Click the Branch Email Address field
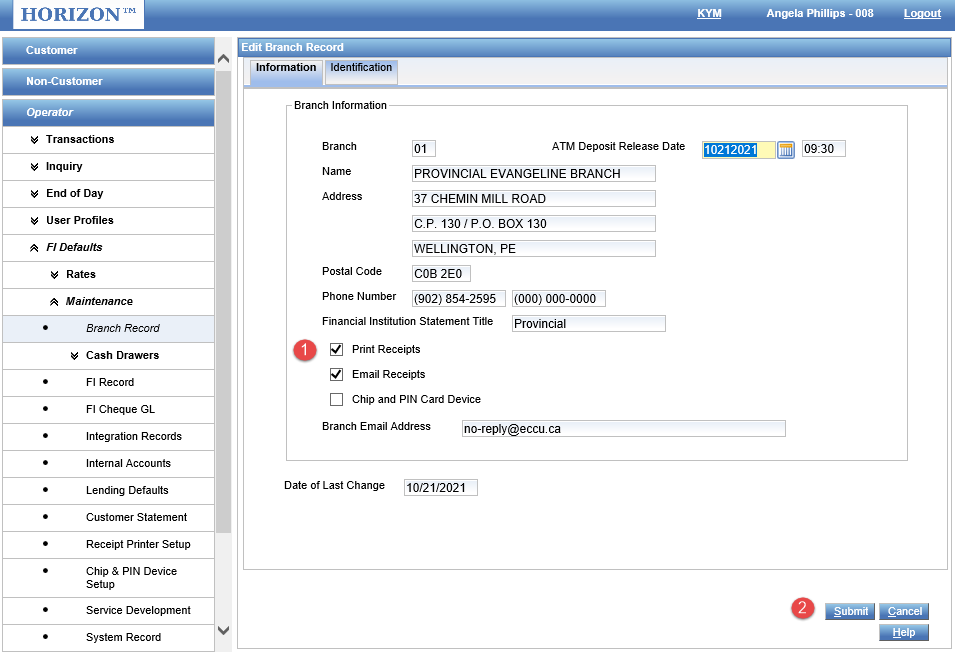This screenshot has height=657, width=955. pyautogui.click(x=622, y=429)
